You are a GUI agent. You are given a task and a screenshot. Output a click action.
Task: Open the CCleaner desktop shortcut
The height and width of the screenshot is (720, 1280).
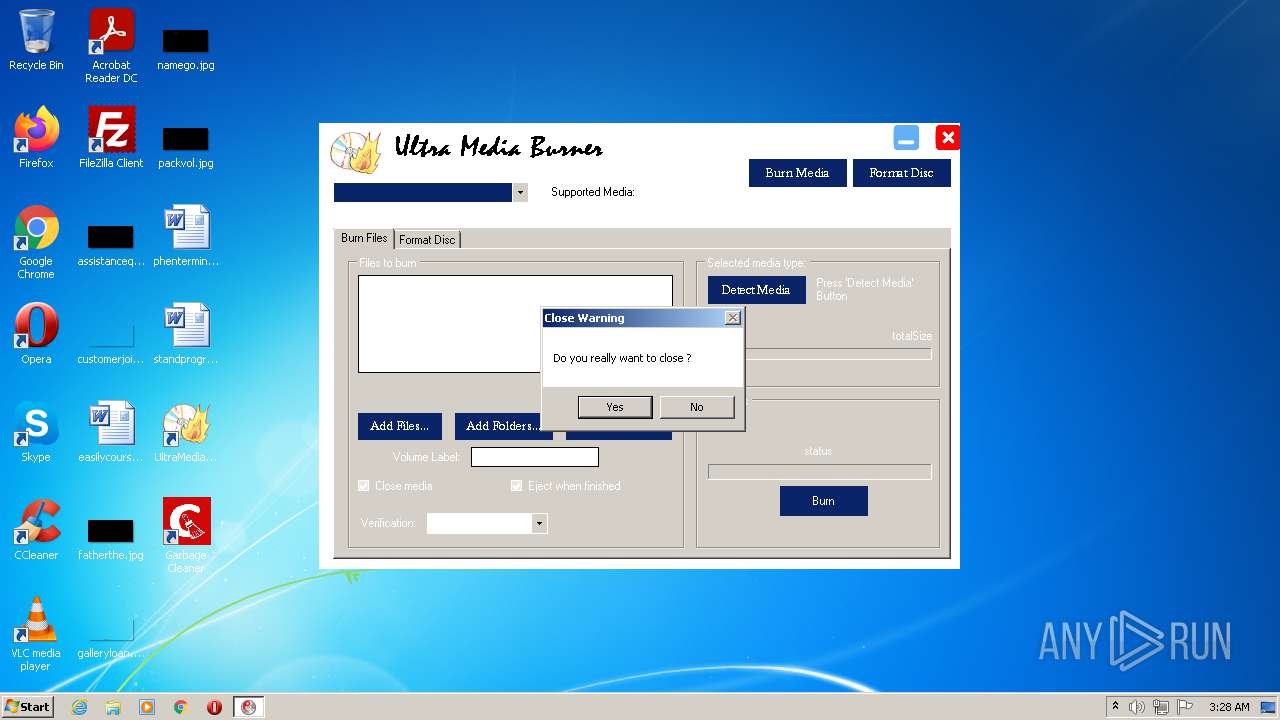pyautogui.click(x=36, y=530)
